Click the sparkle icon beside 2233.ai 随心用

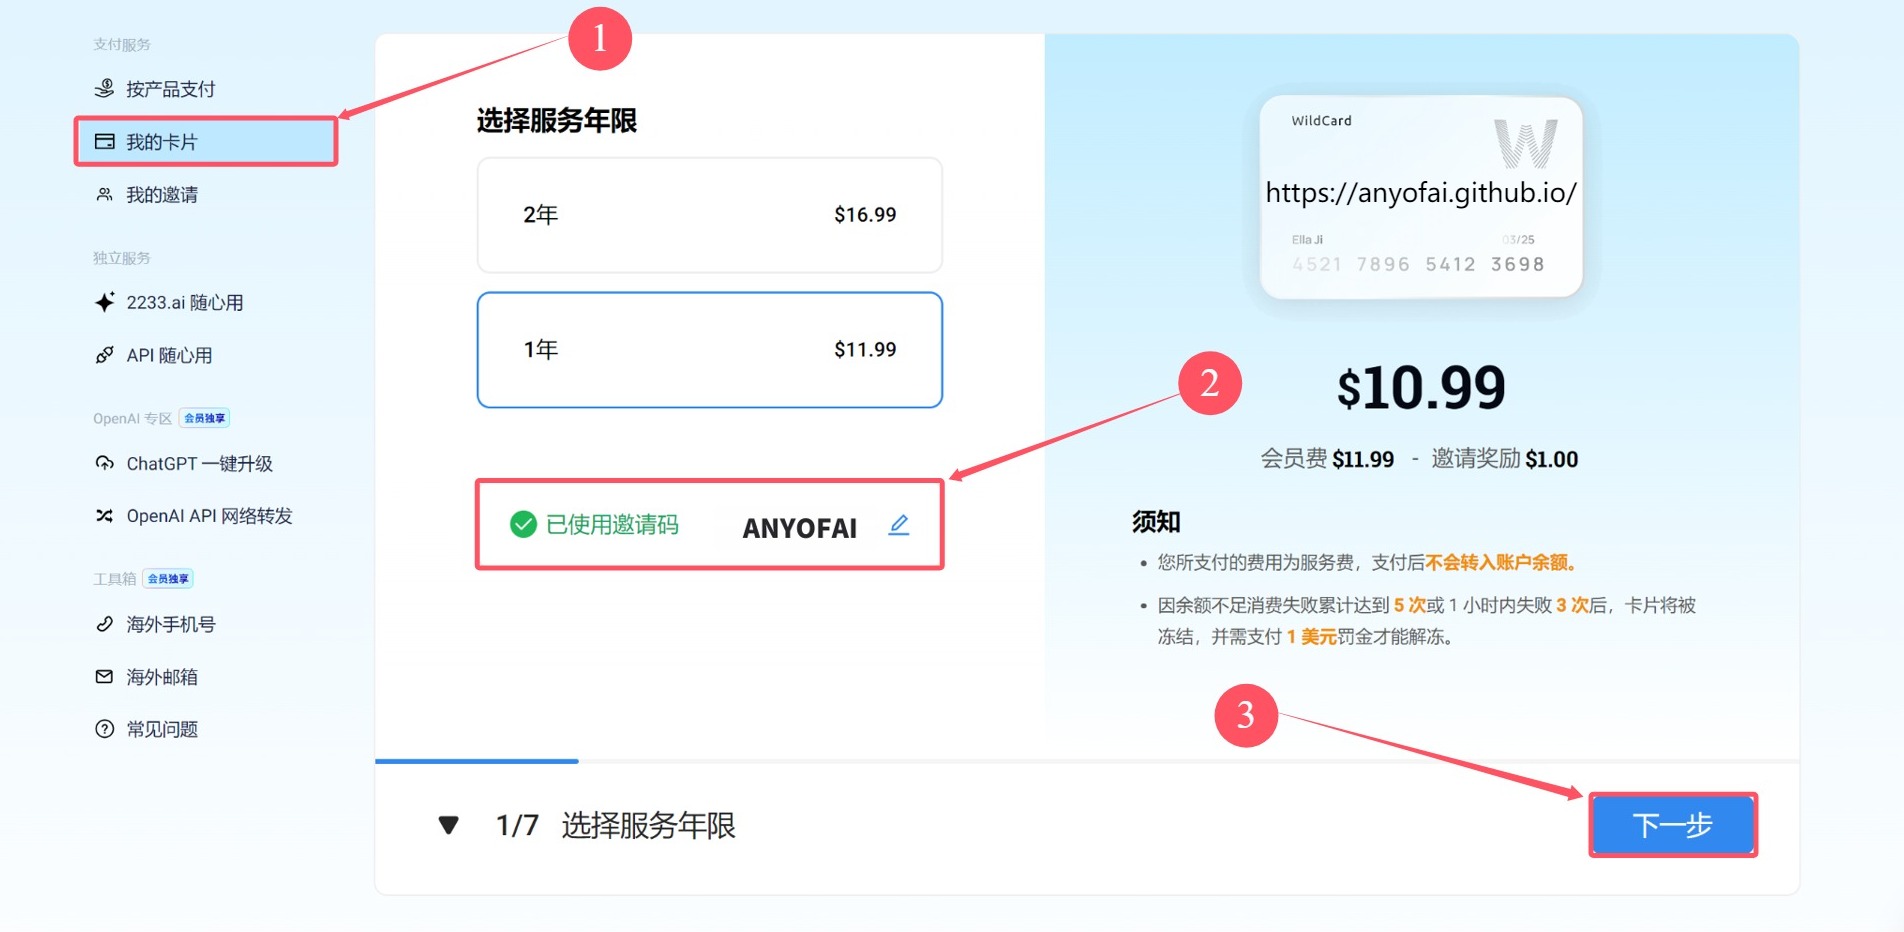[104, 302]
